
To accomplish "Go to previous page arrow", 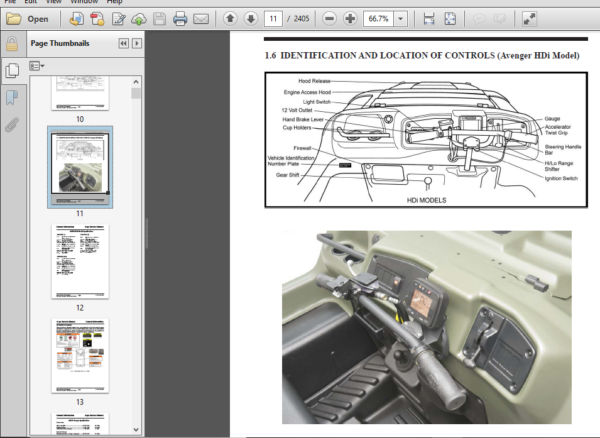I will tap(230, 18).
